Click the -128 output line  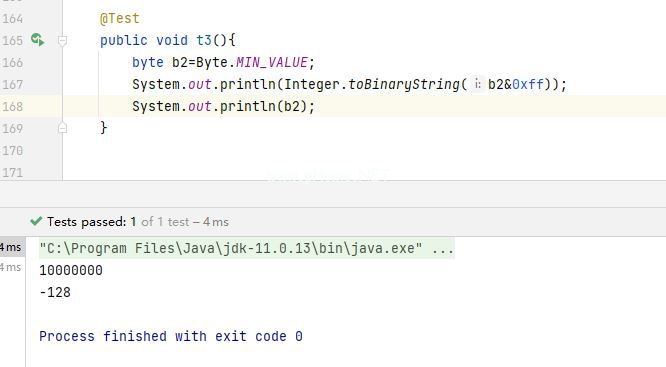pos(55,293)
